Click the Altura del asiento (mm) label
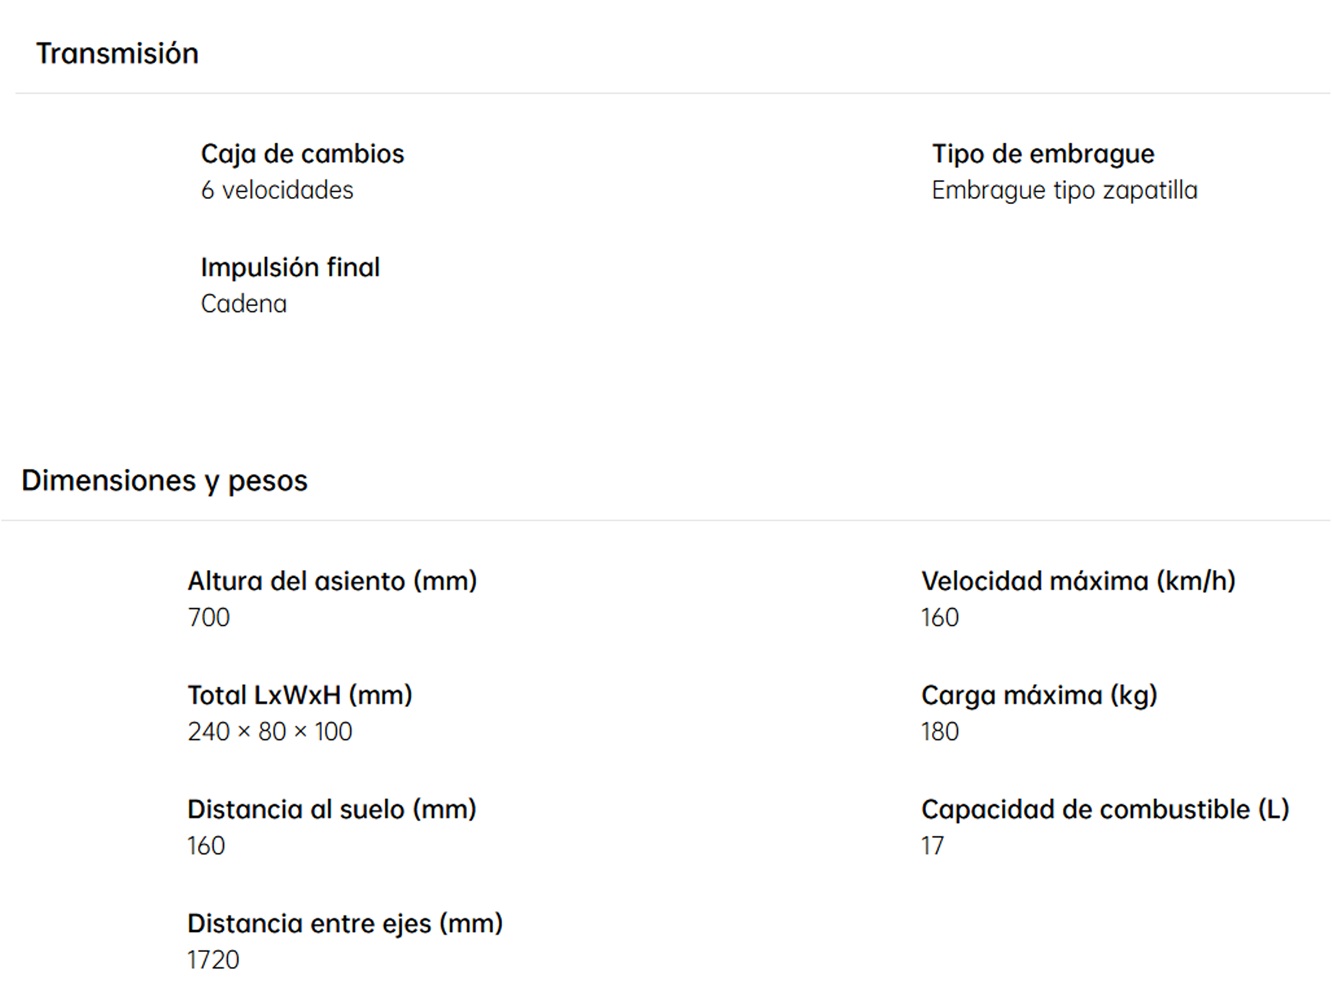Screen dimensions: 1332x1000 332,581
